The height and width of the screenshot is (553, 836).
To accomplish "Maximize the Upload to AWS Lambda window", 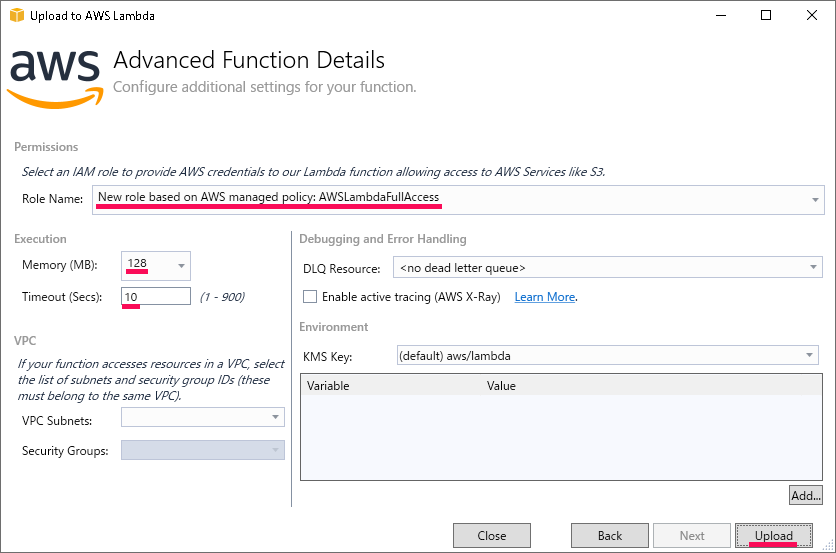I will [766, 15].
